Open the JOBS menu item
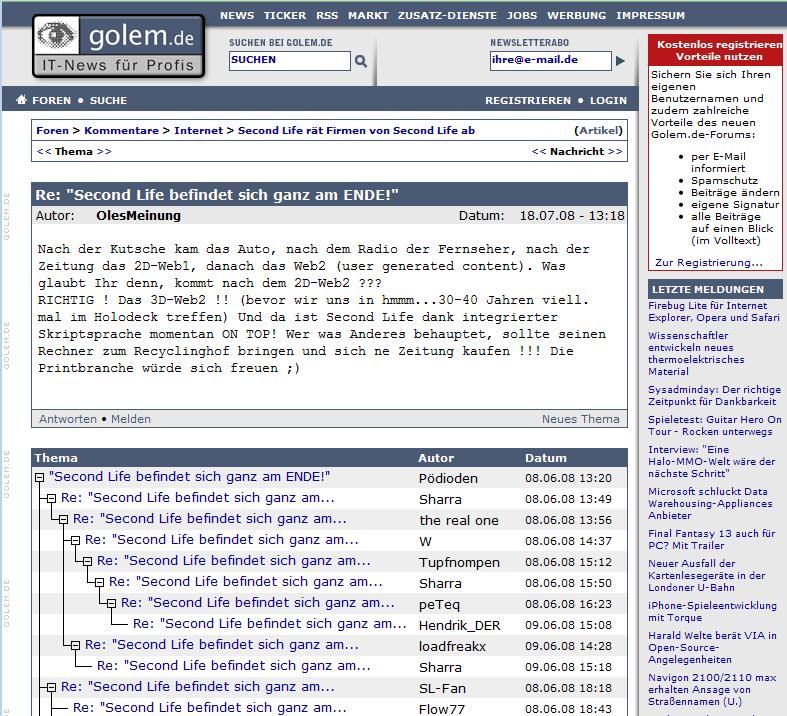Screen dimensions: 787x716 pos(521,16)
